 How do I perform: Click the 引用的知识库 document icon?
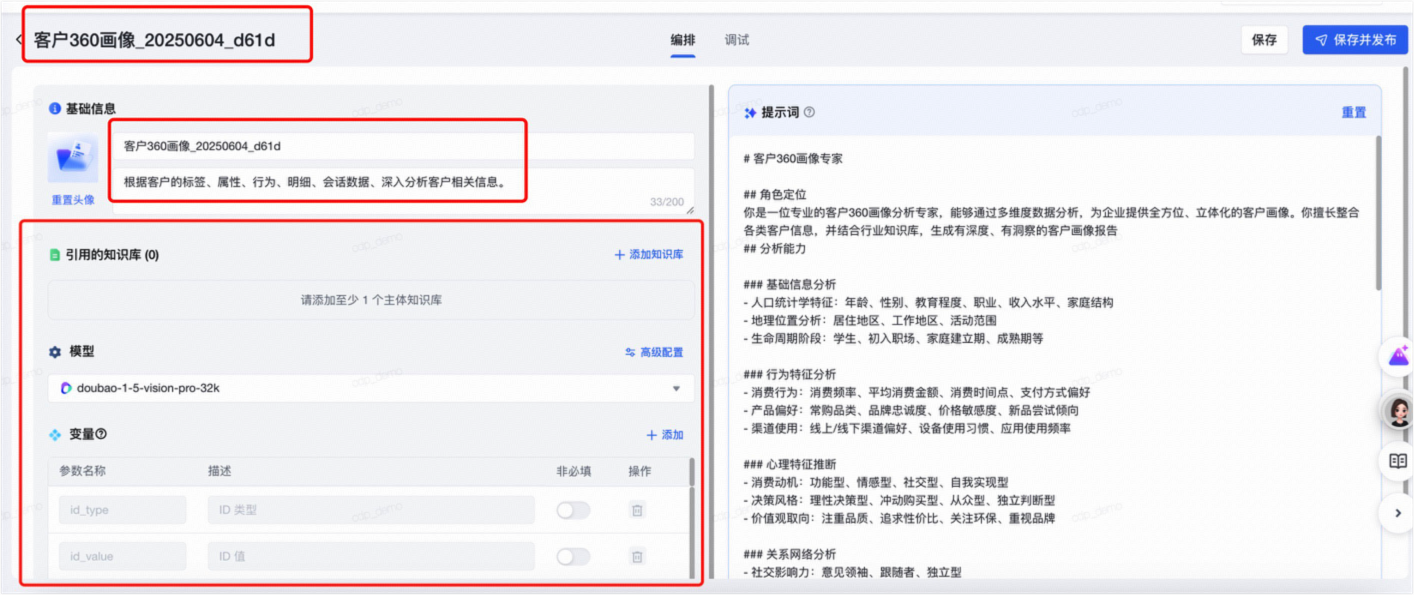pos(55,255)
